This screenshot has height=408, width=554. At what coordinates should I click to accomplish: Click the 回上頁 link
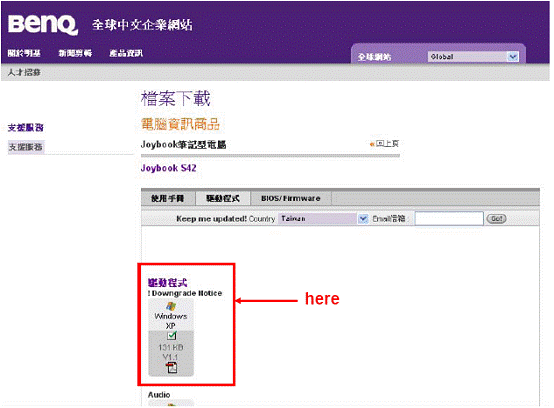click(387, 143)
